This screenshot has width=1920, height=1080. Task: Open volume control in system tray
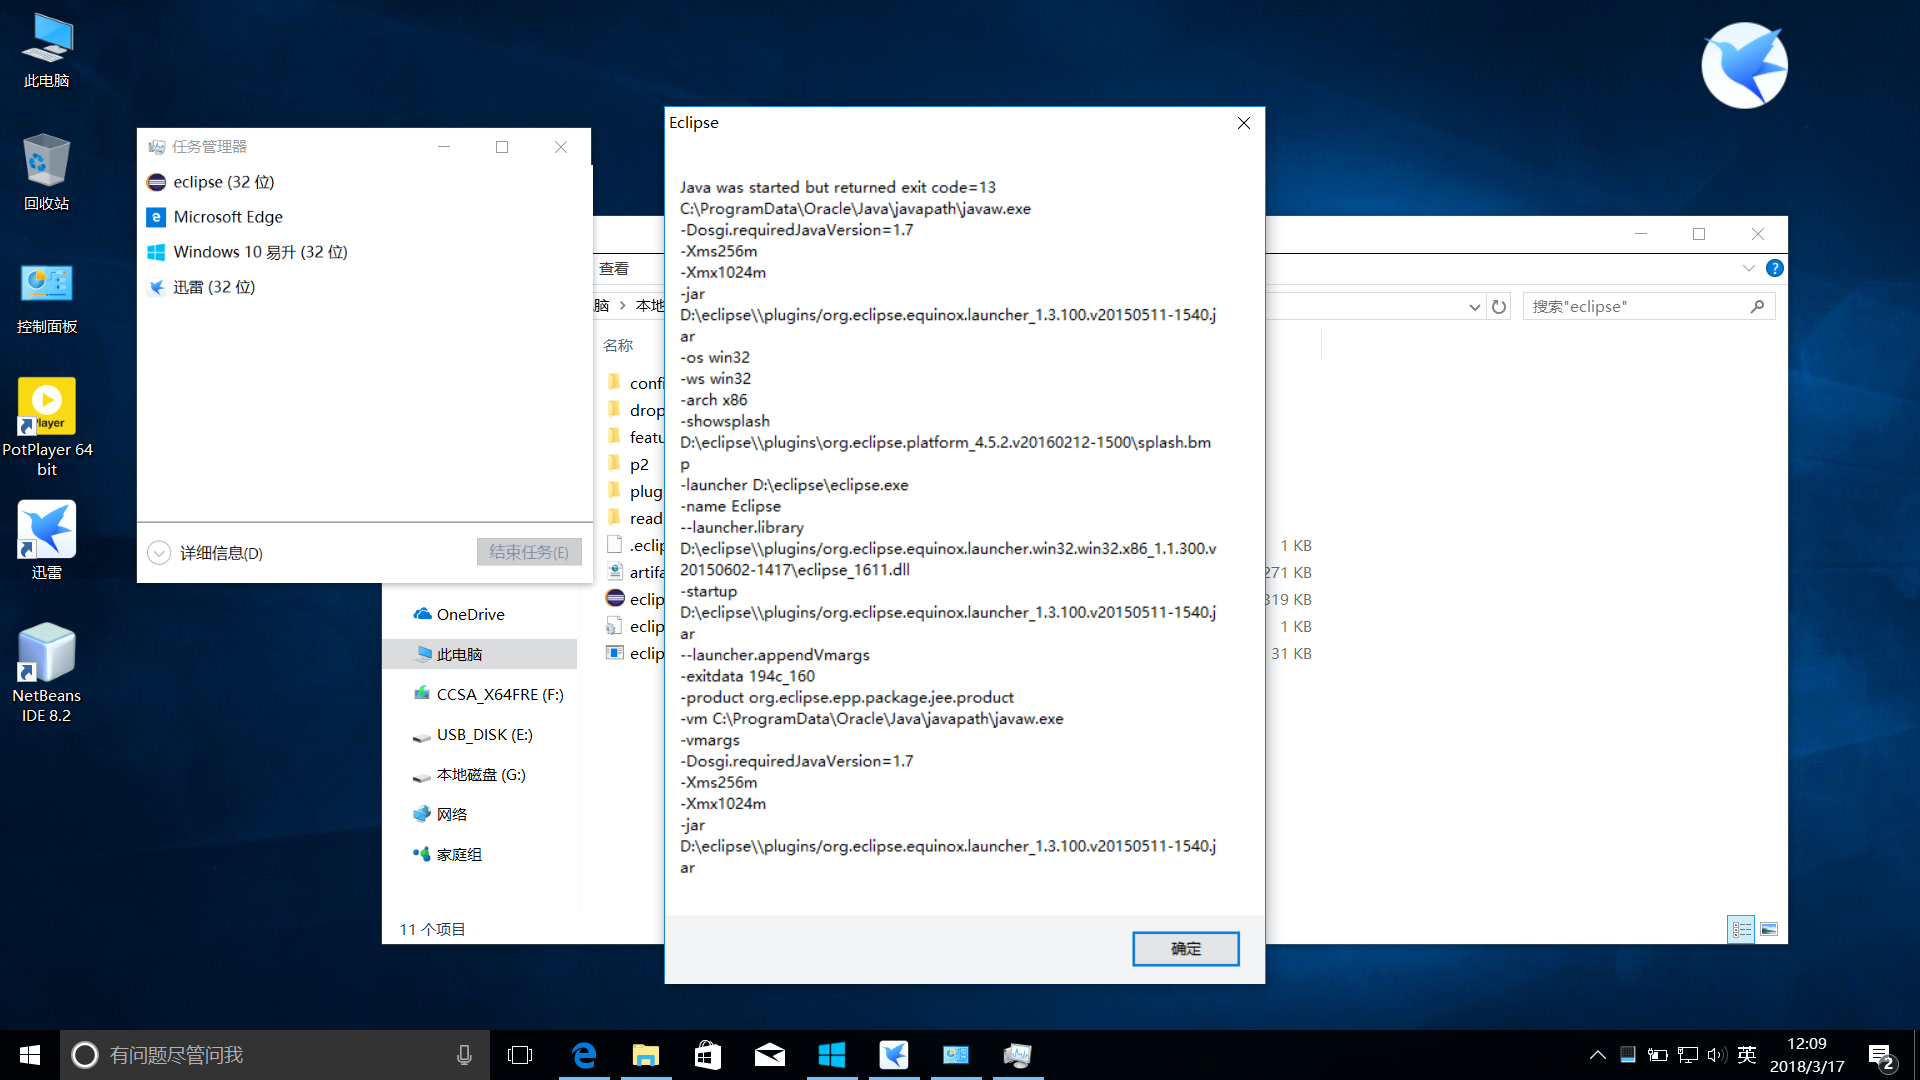point(1717,1055)
